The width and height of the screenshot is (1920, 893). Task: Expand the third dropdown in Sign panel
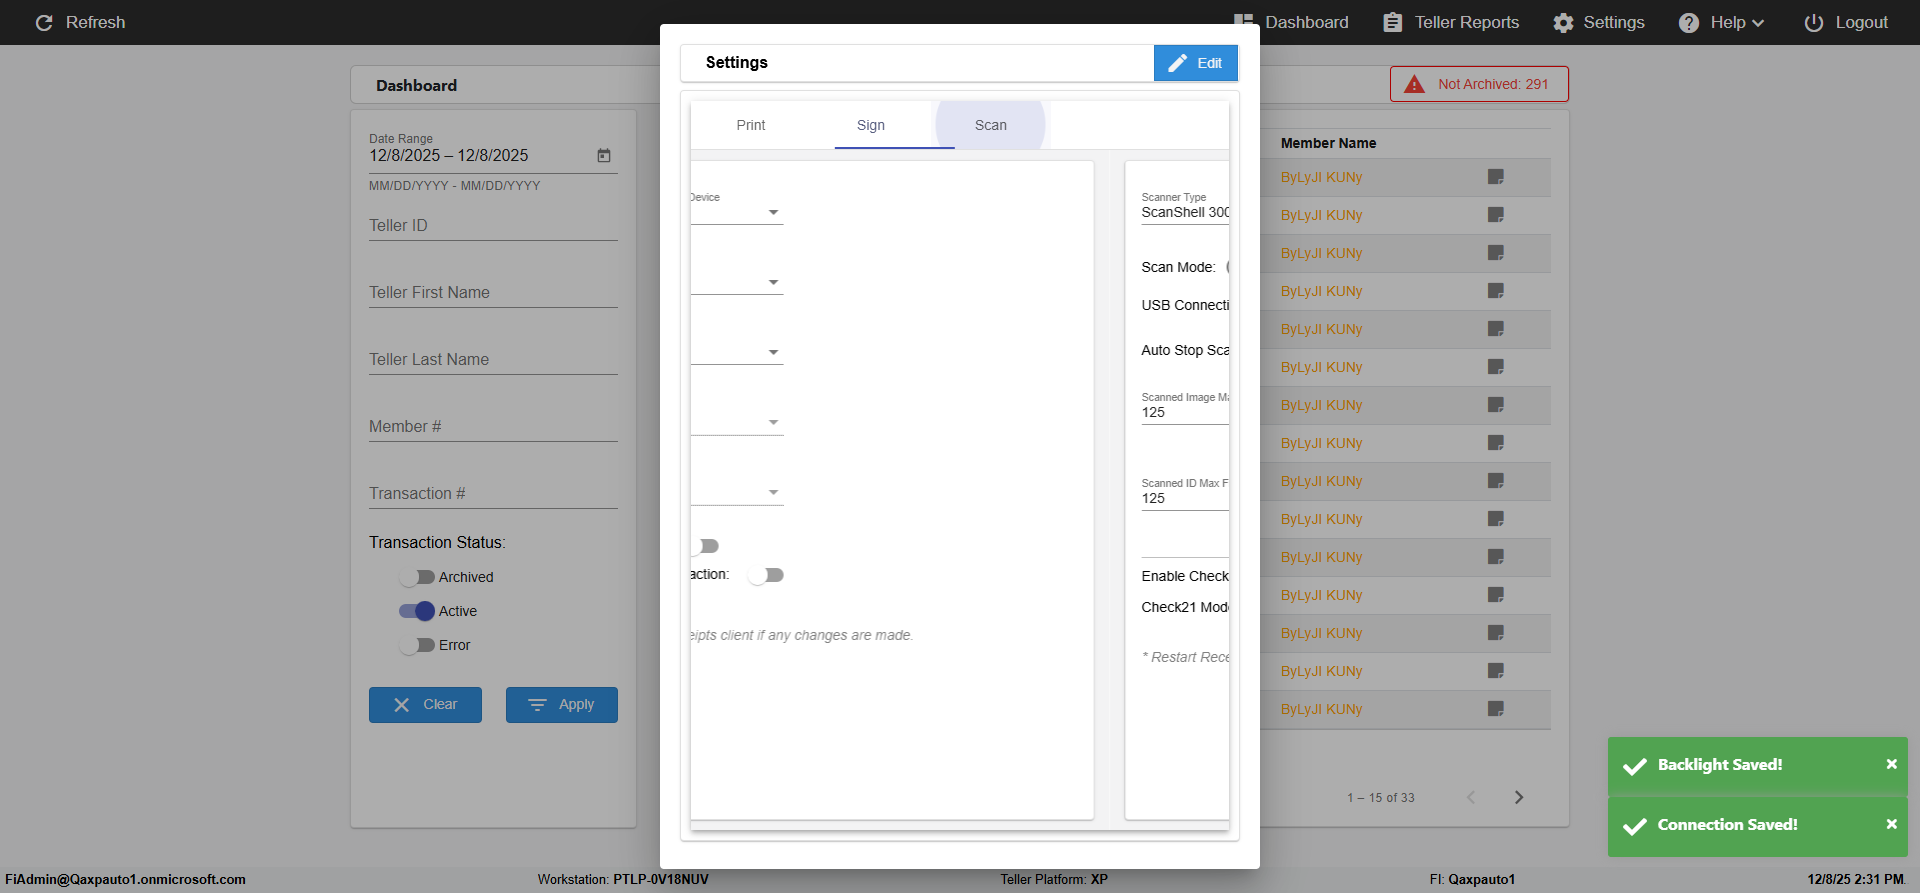point(773,353)
